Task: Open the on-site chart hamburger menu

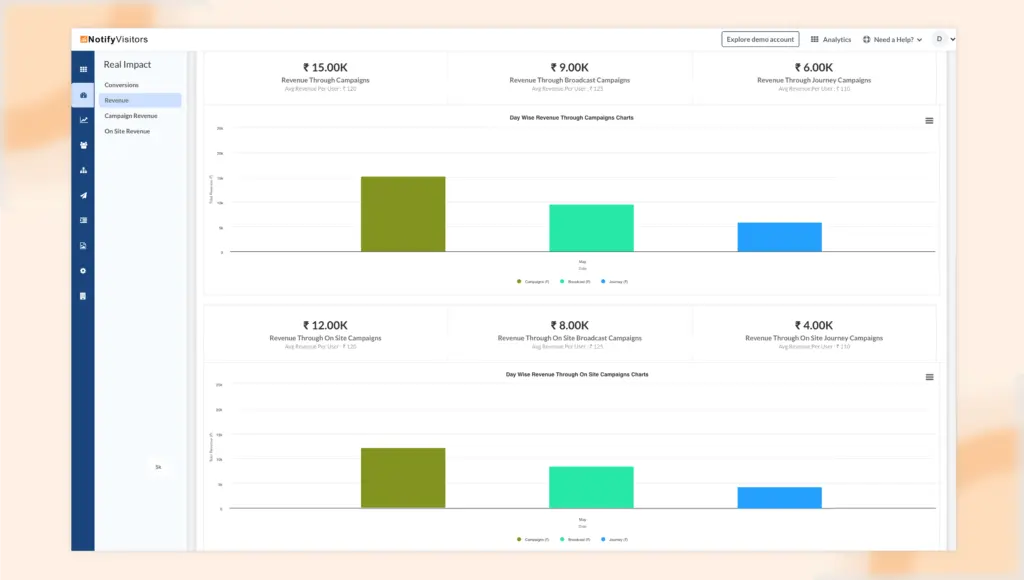Action: pos(929,377)
